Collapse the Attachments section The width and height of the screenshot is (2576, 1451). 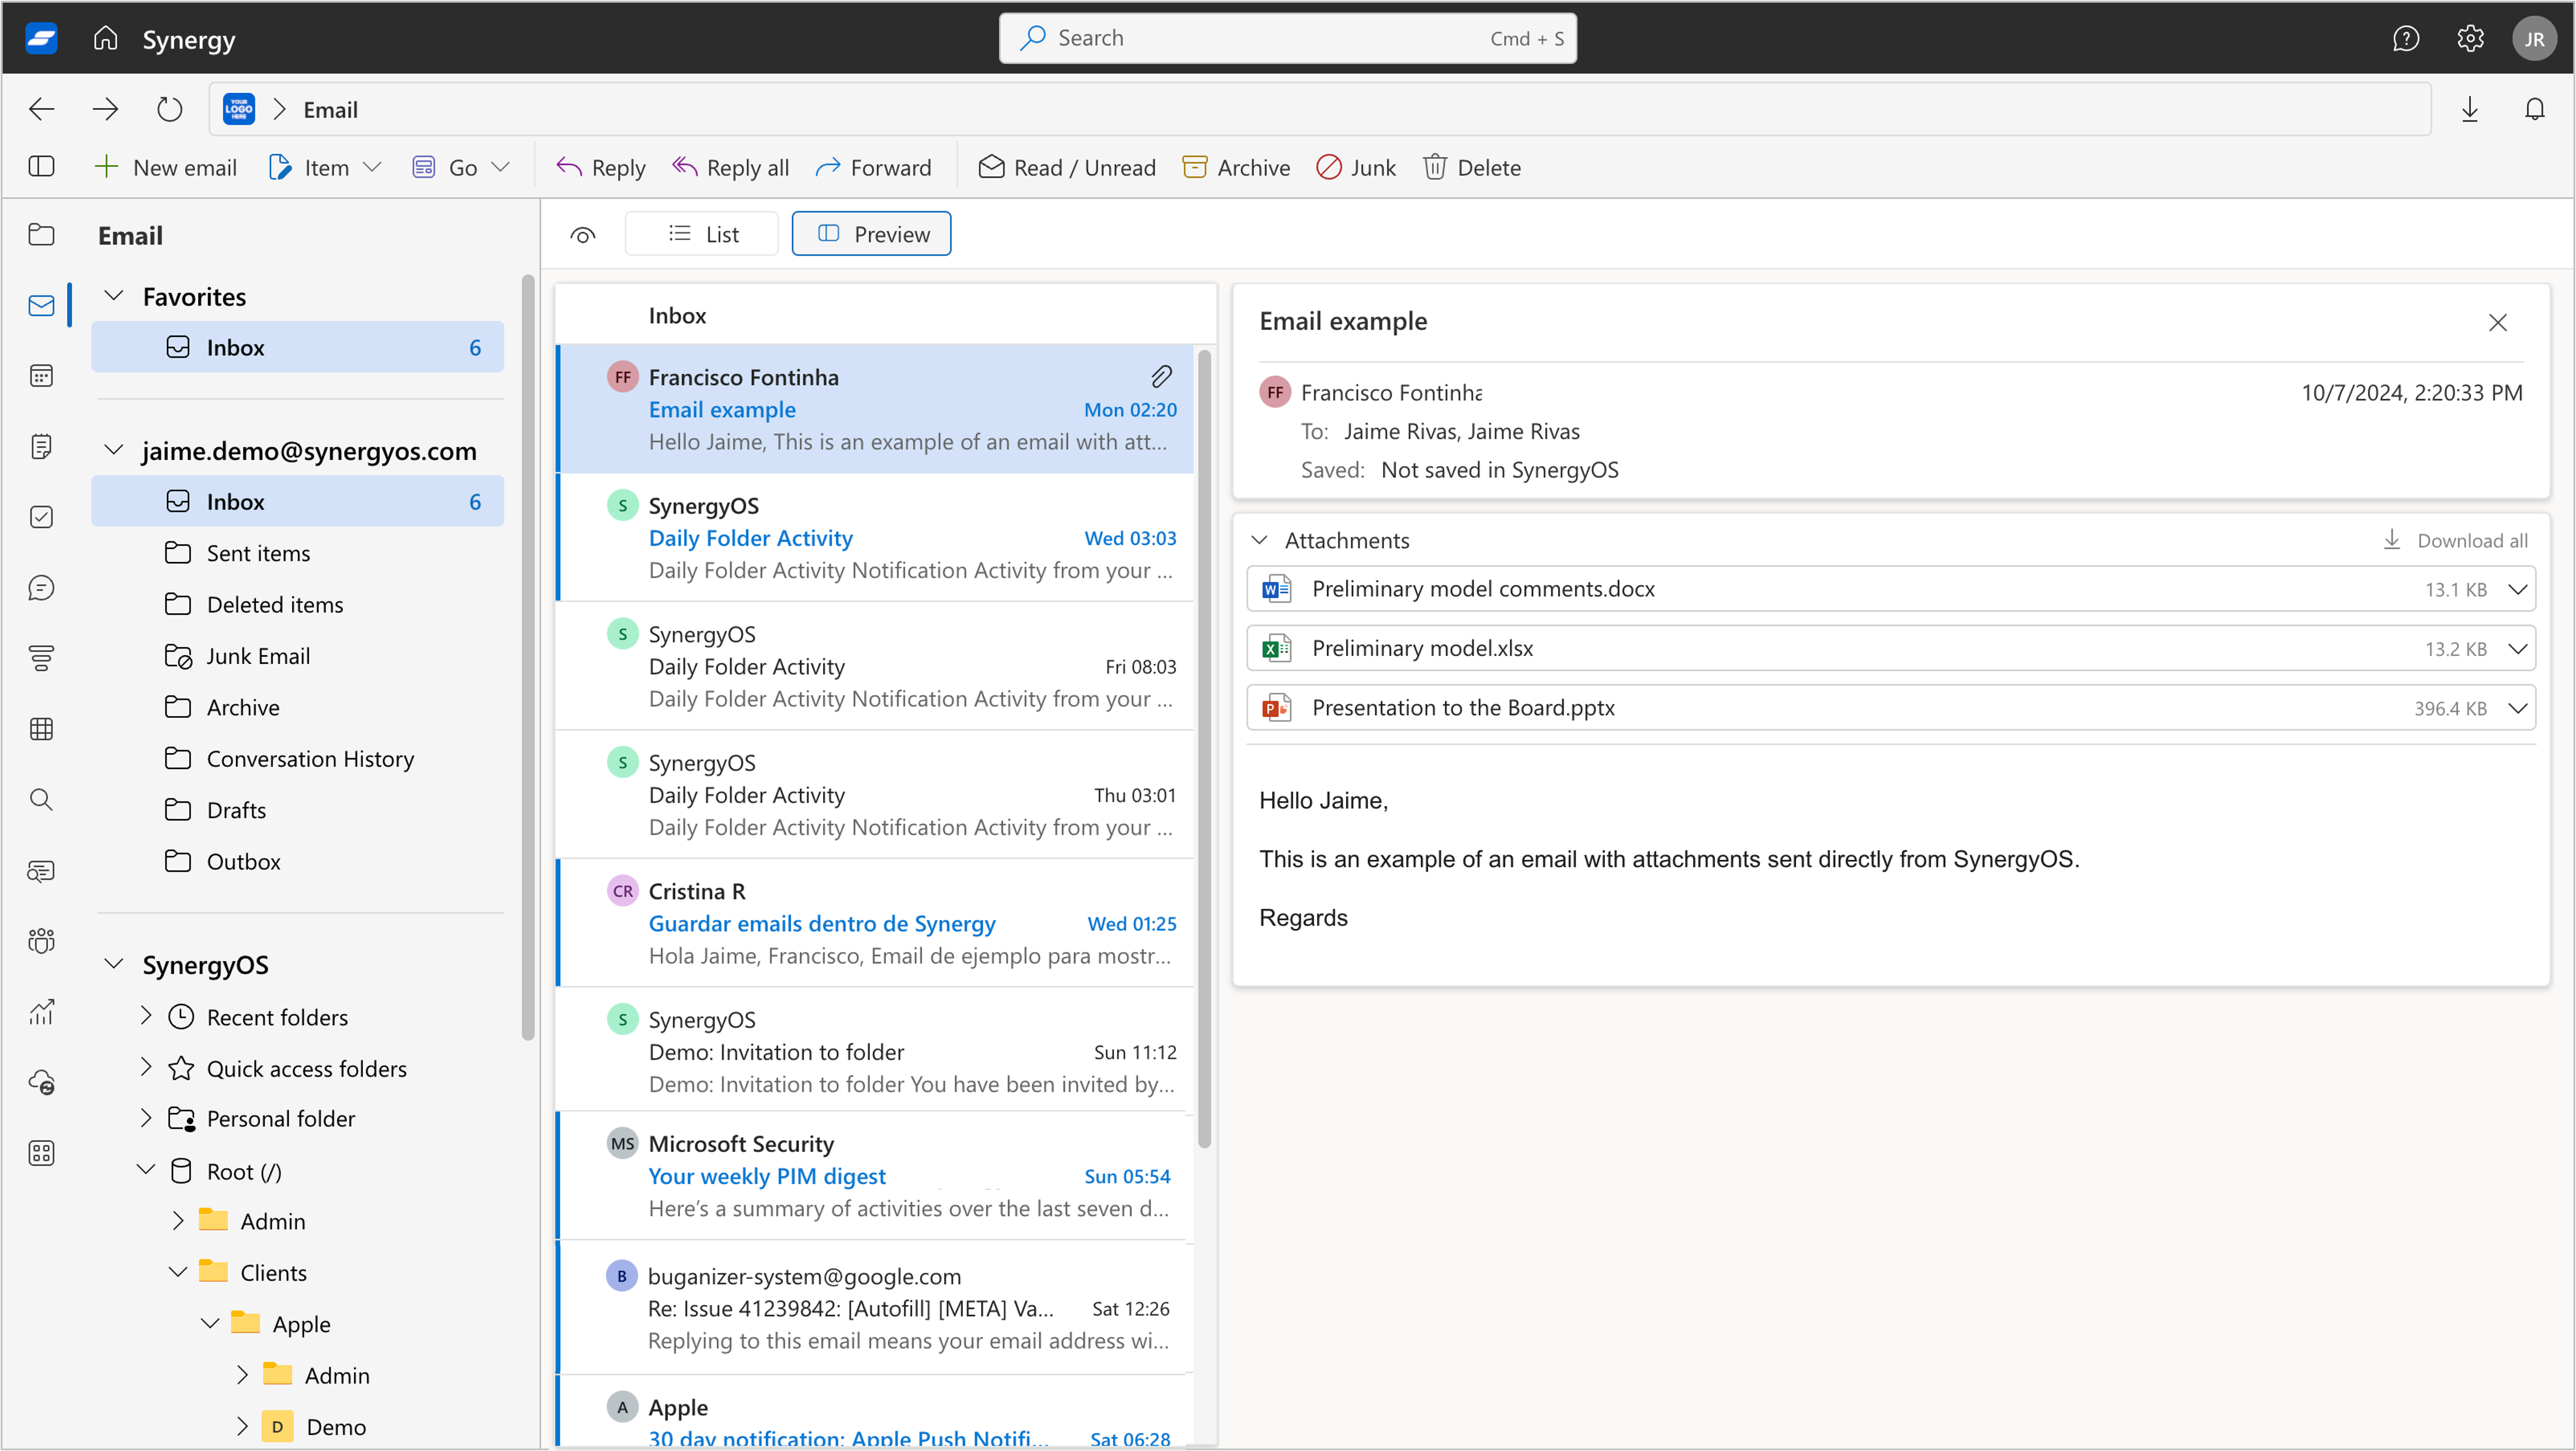point(1260,540)
